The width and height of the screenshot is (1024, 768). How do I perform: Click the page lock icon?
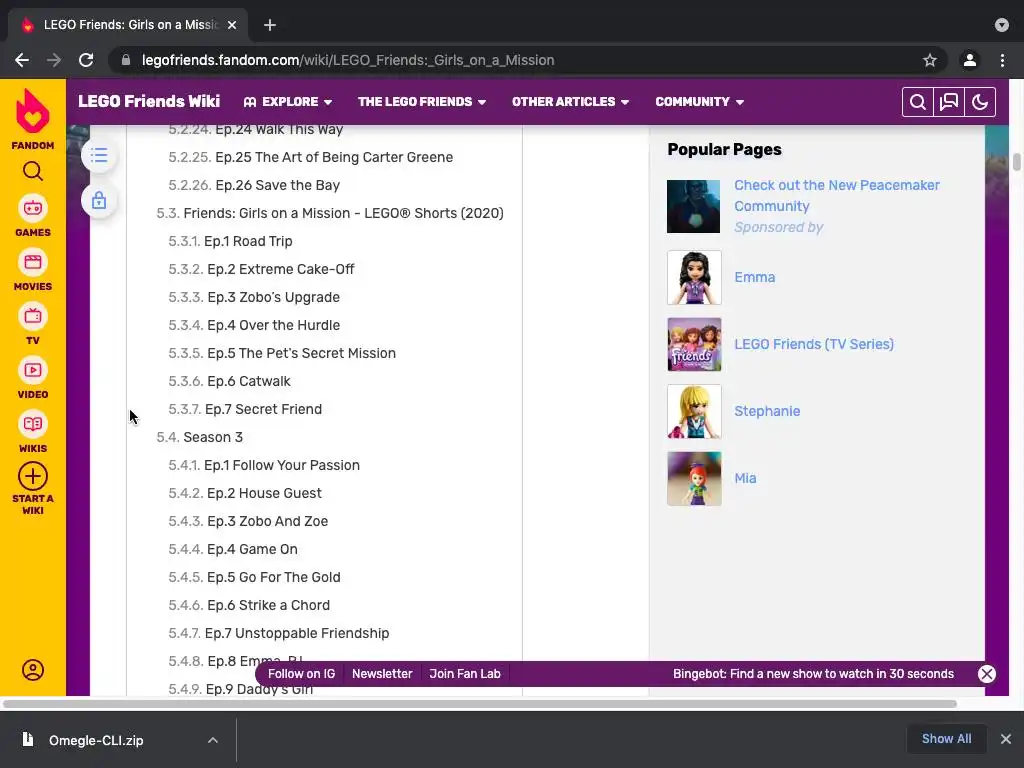(x=99, y=200)
